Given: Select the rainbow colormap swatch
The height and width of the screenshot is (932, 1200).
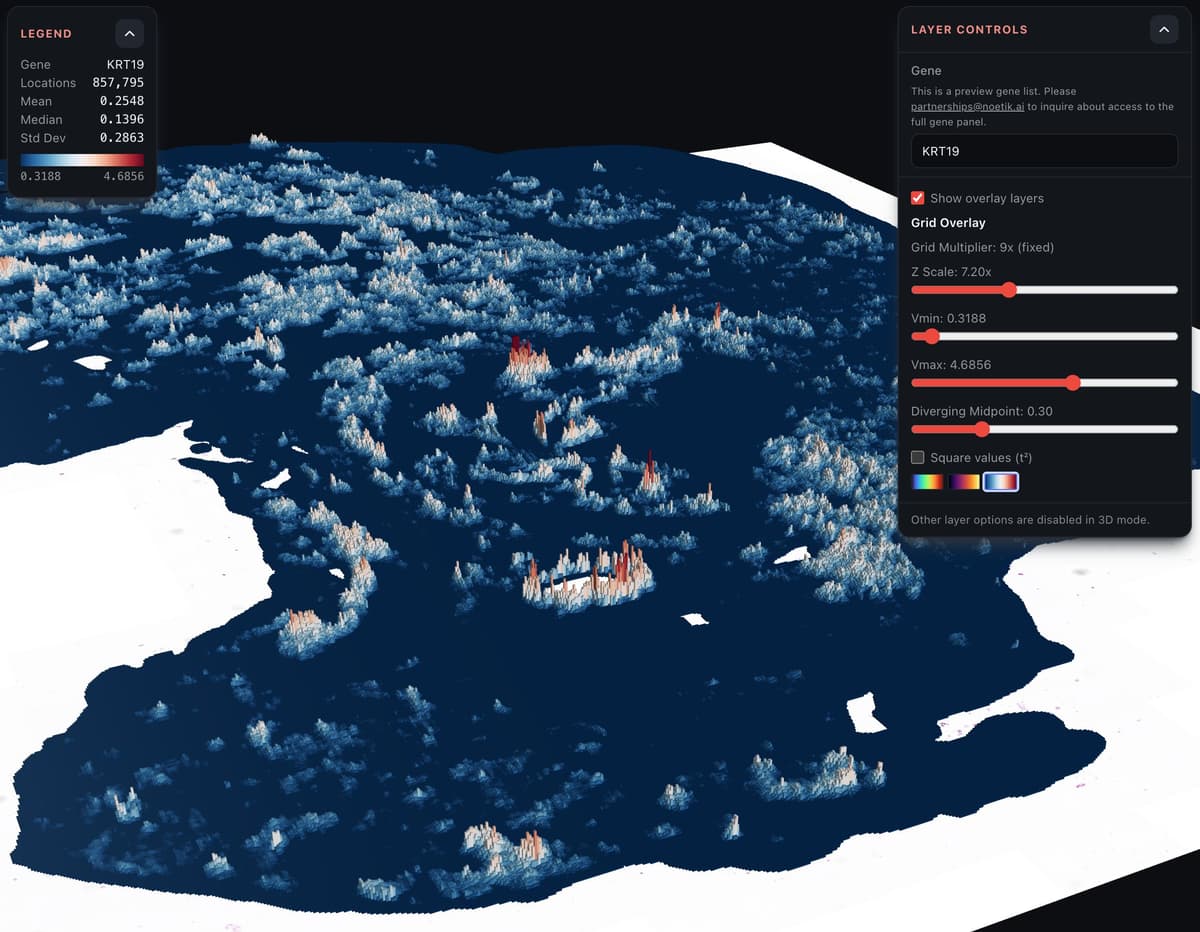Looking at the screenshot, I should (x=927, y=481).
